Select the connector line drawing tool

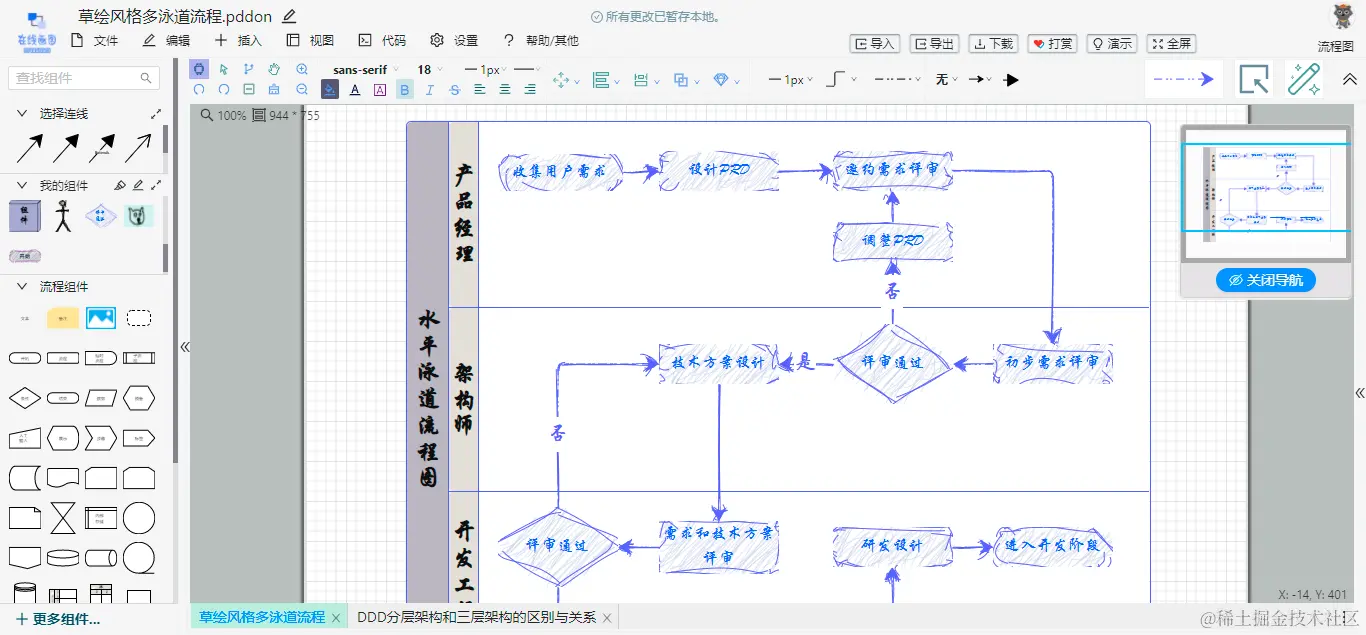(x=249, y=70)
